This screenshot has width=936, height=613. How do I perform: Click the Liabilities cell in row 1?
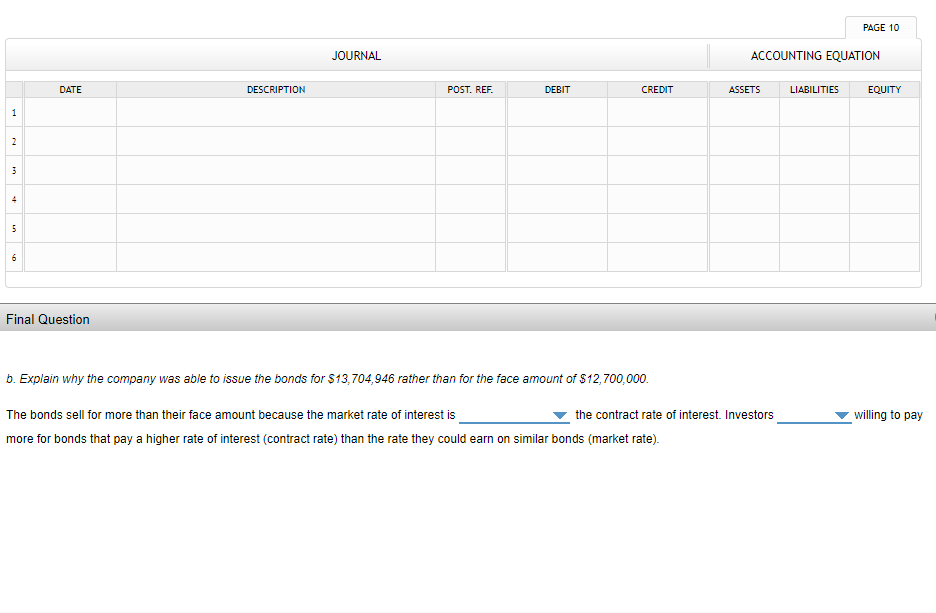pyautogui.click(x=814, y=112)
